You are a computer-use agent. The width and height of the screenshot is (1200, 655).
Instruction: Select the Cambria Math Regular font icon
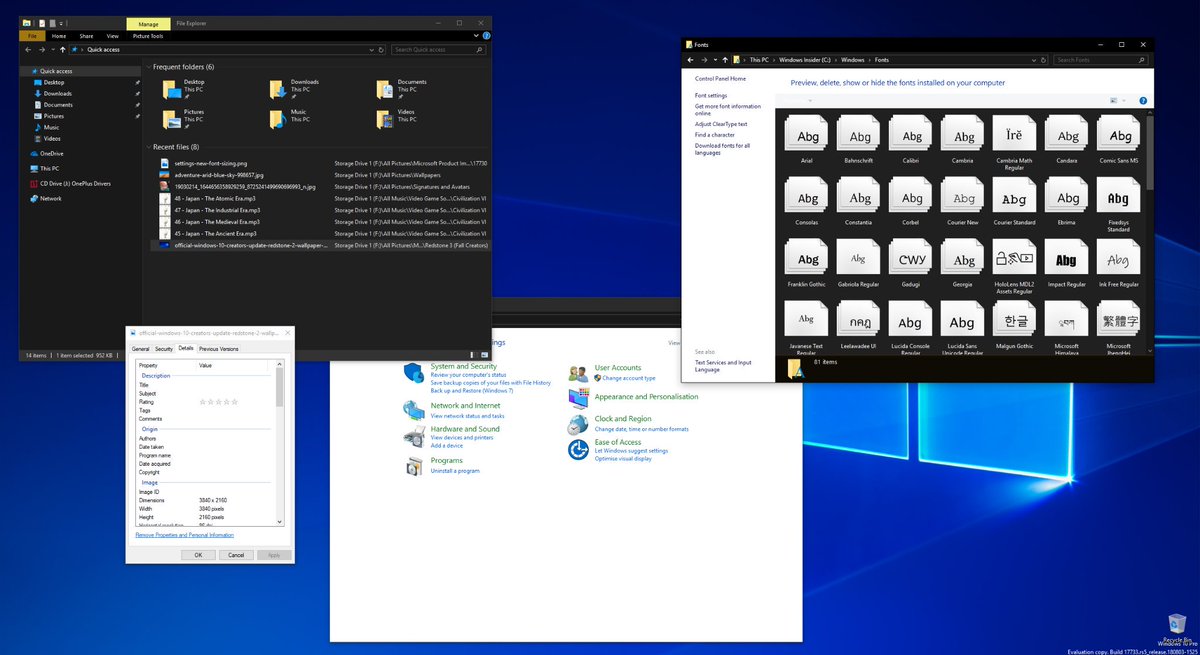click(1015, 134)
